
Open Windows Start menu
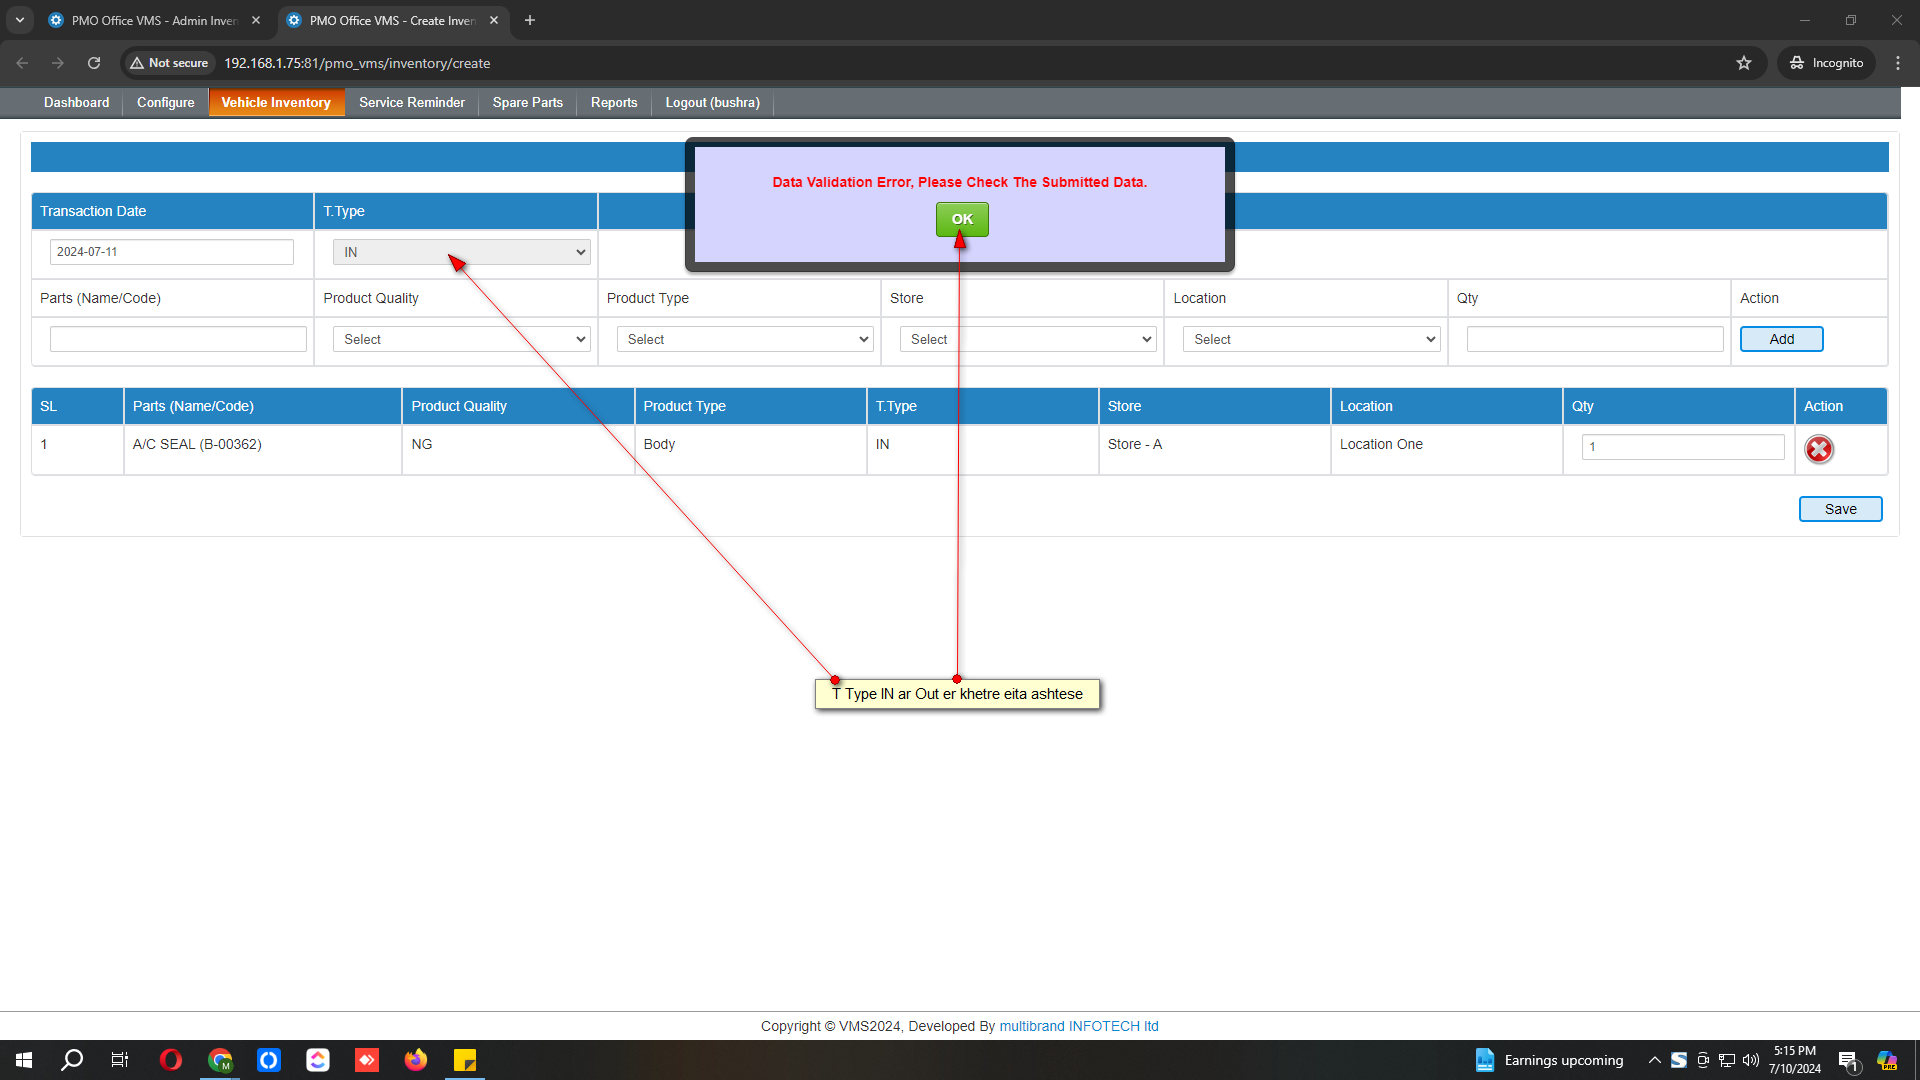24,1060
